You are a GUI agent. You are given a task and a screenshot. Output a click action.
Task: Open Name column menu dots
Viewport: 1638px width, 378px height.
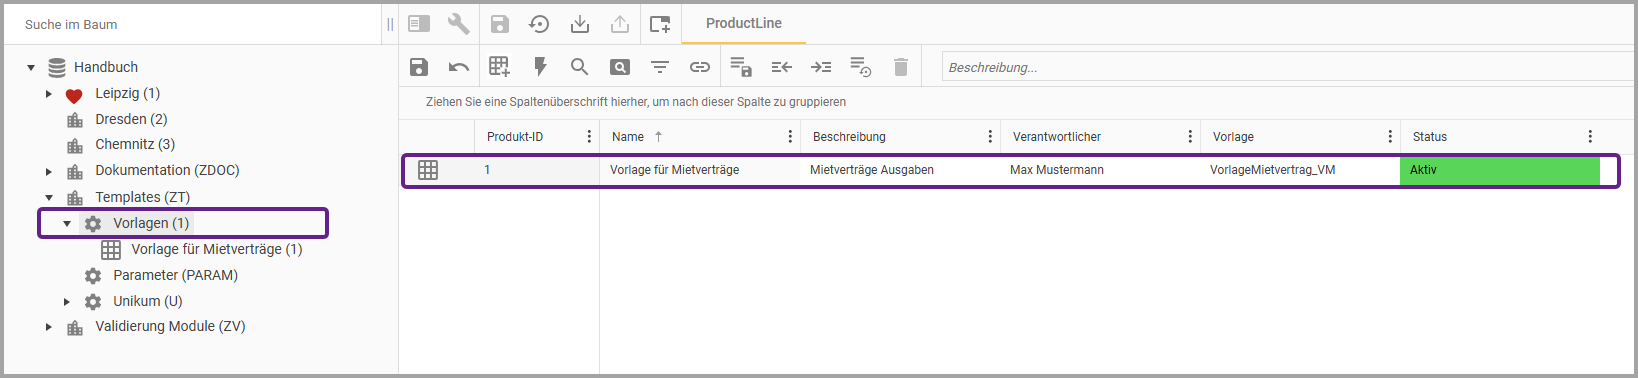pyautogui.click(x=790, y=137)
